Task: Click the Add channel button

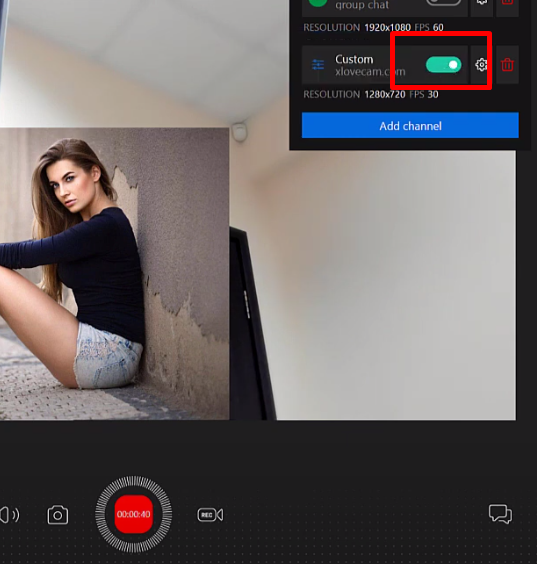Action: tap(410, 126)
